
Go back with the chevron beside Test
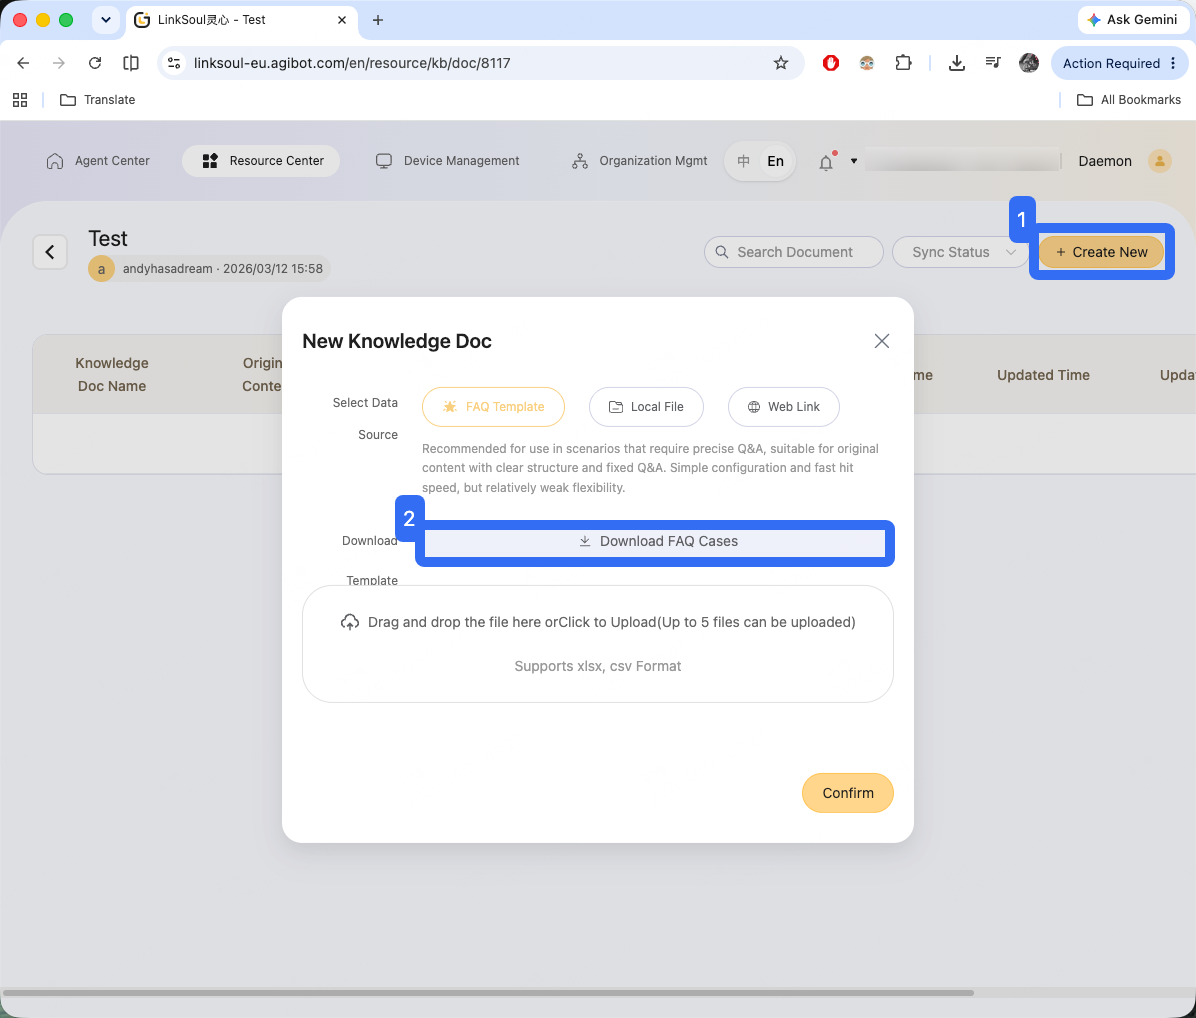tap(50, 252)
